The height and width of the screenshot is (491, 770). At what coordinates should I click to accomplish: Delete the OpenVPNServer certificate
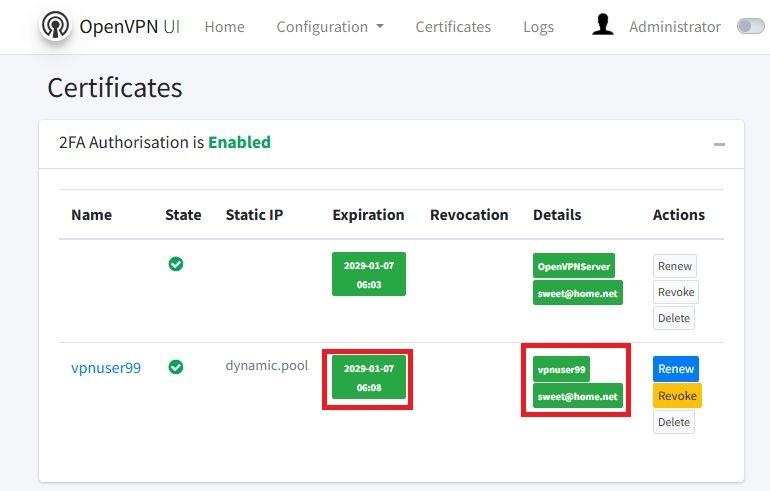(x=674, y=318)
